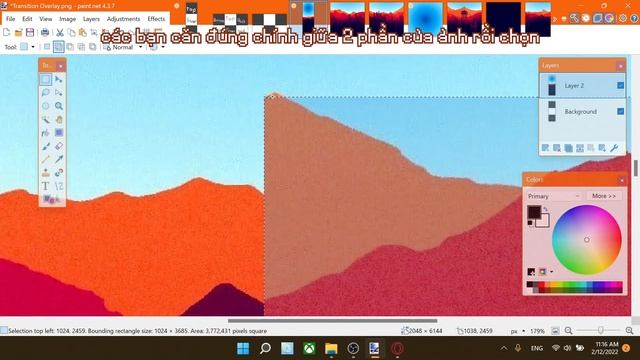
Task: Click the primary color swatch
Action: (x=534, y=212)
